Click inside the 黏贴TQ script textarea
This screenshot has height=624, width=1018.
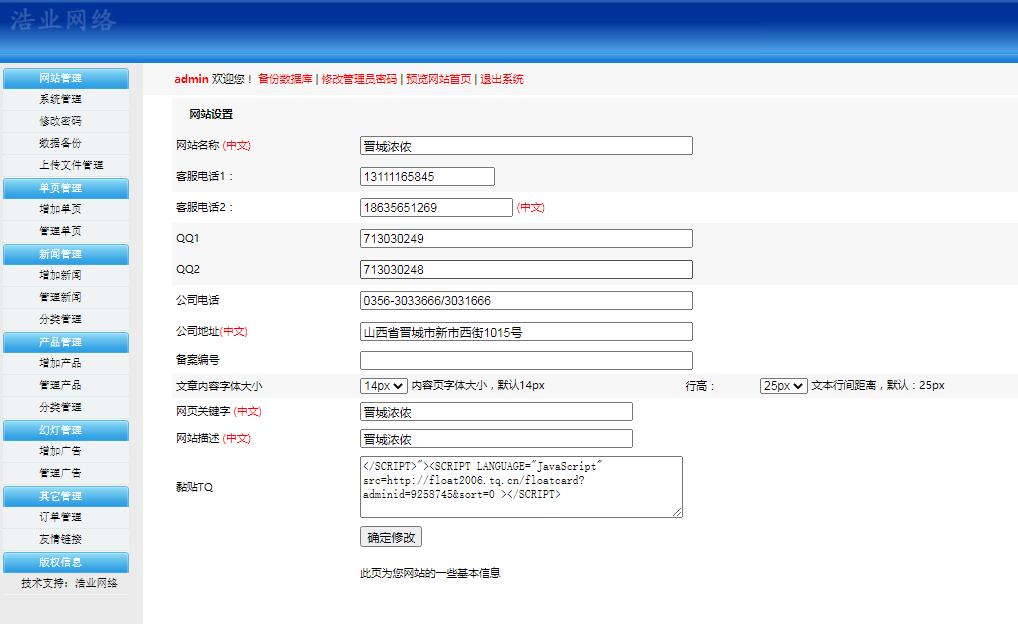(521, 487)
